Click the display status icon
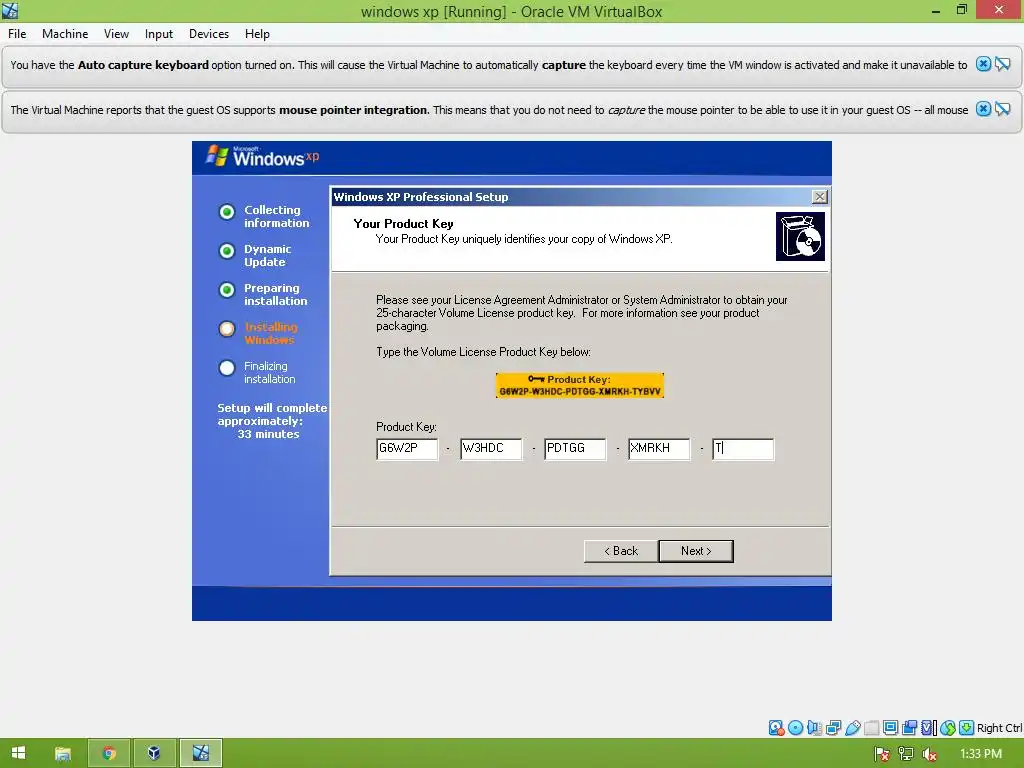1024x768 pixels. (890, 728)
